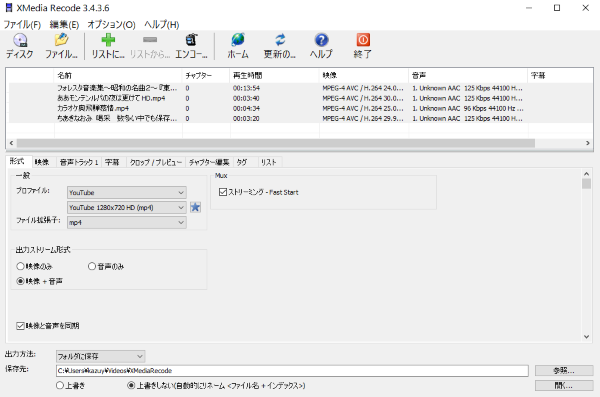Open the Disc (ディスク) toolbar icon
This screenshot has width=600, height=397.
(x=20, y=46)
